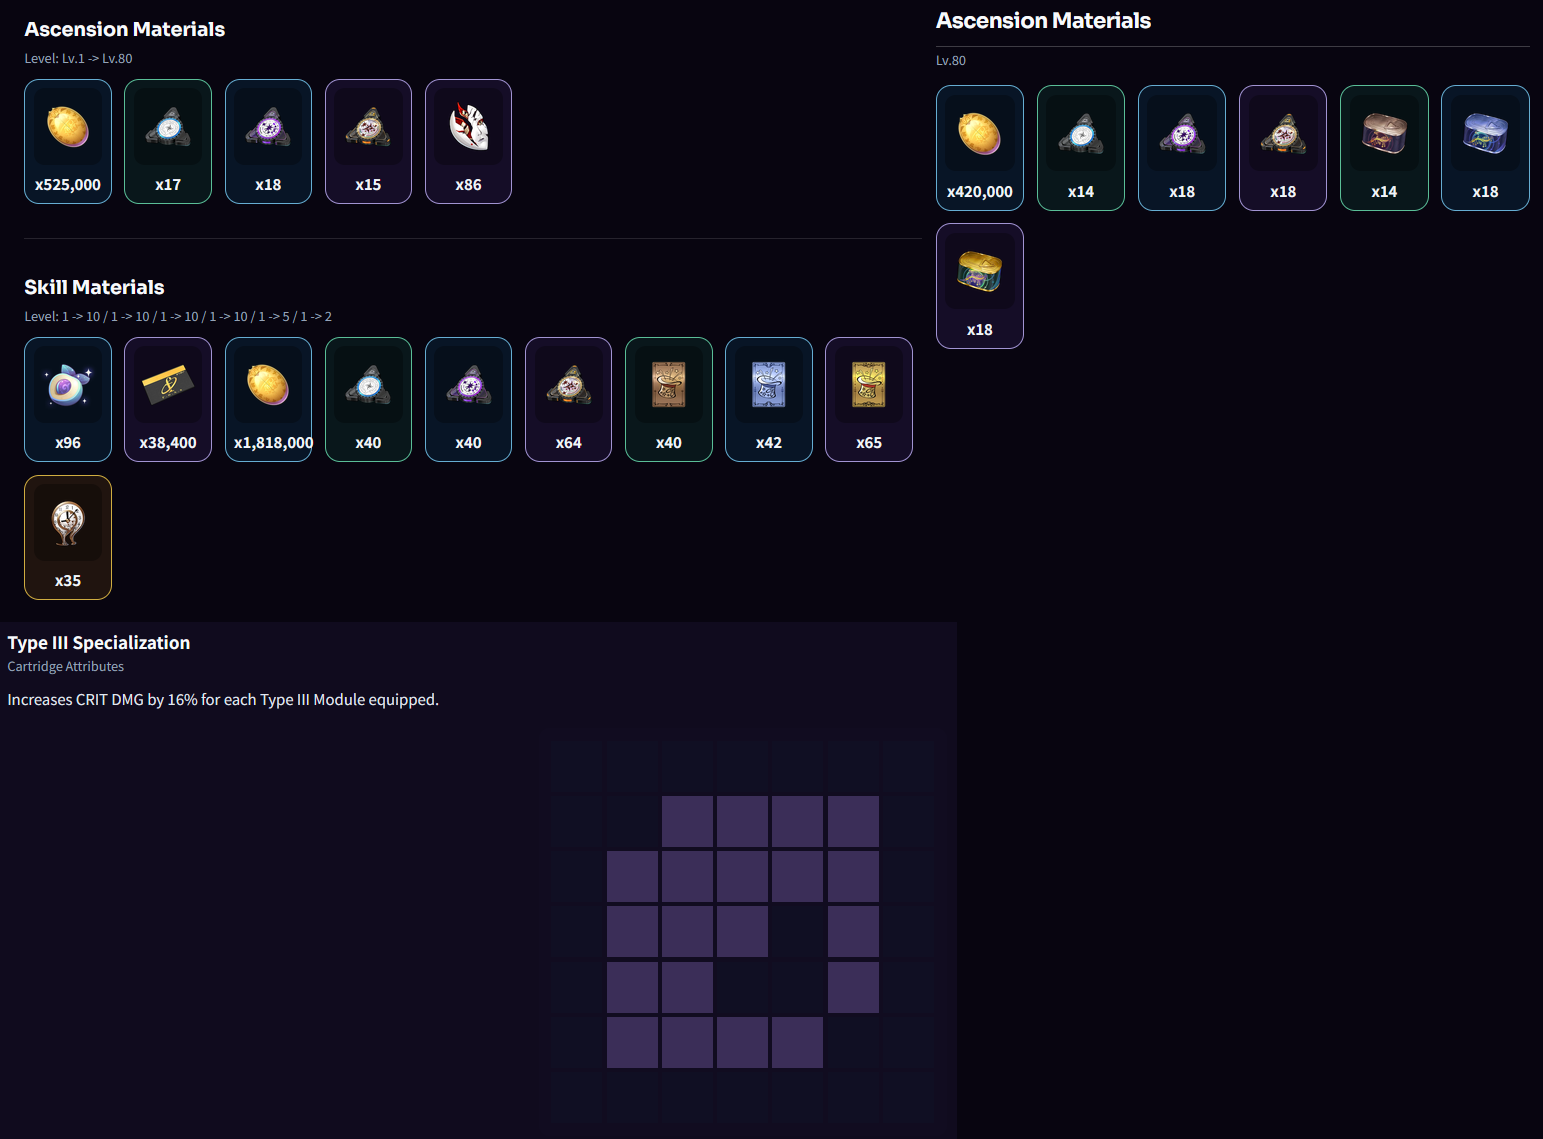Open the x65 gold card skill material

[869, 400]
